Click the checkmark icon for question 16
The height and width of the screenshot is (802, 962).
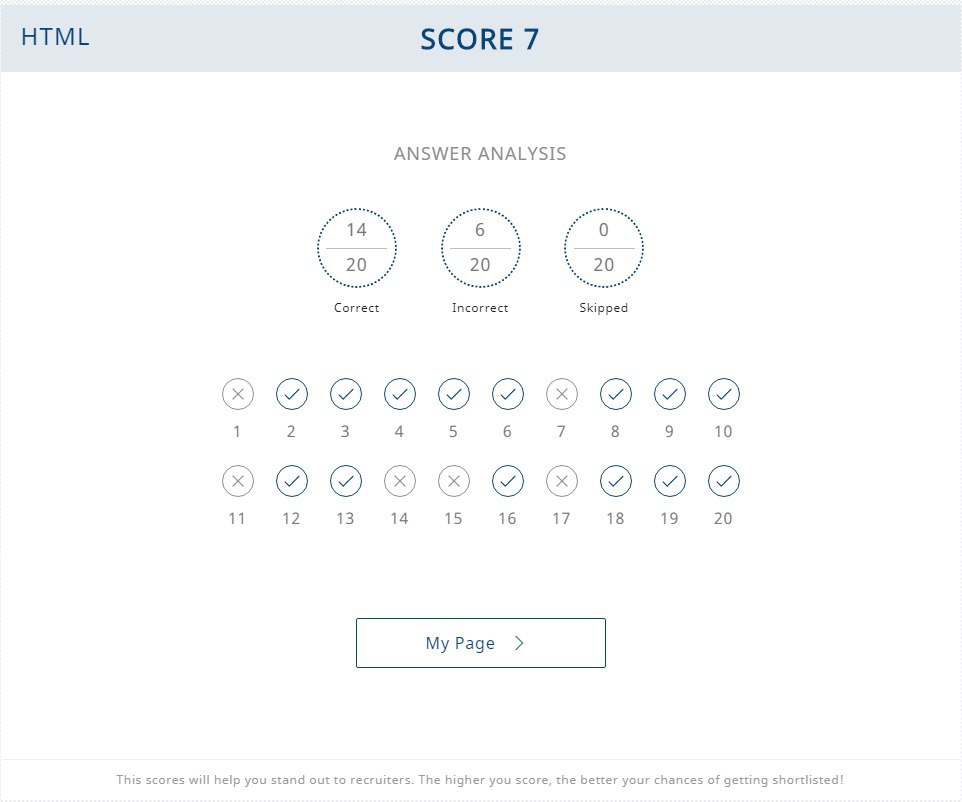coord(508,481)
